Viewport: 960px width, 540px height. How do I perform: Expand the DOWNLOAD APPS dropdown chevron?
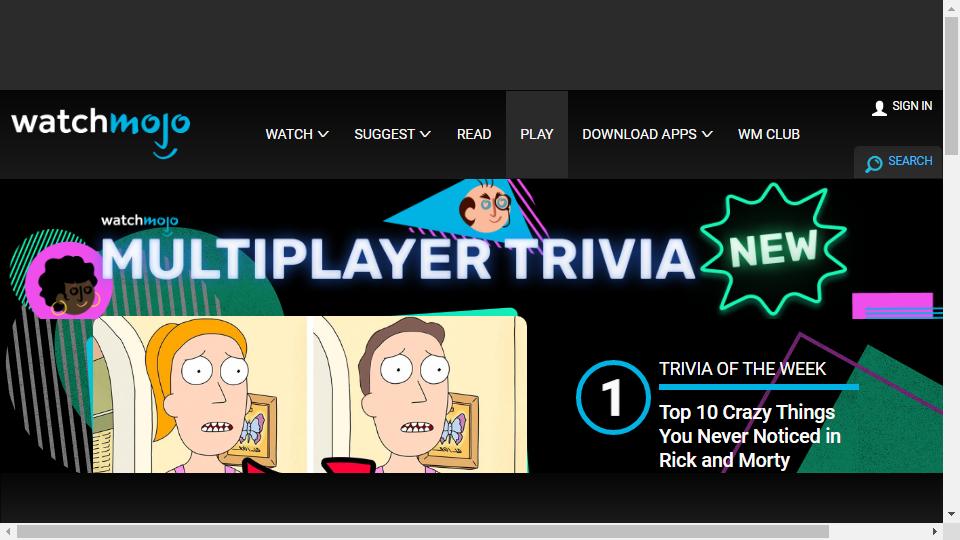coord(707,134)
